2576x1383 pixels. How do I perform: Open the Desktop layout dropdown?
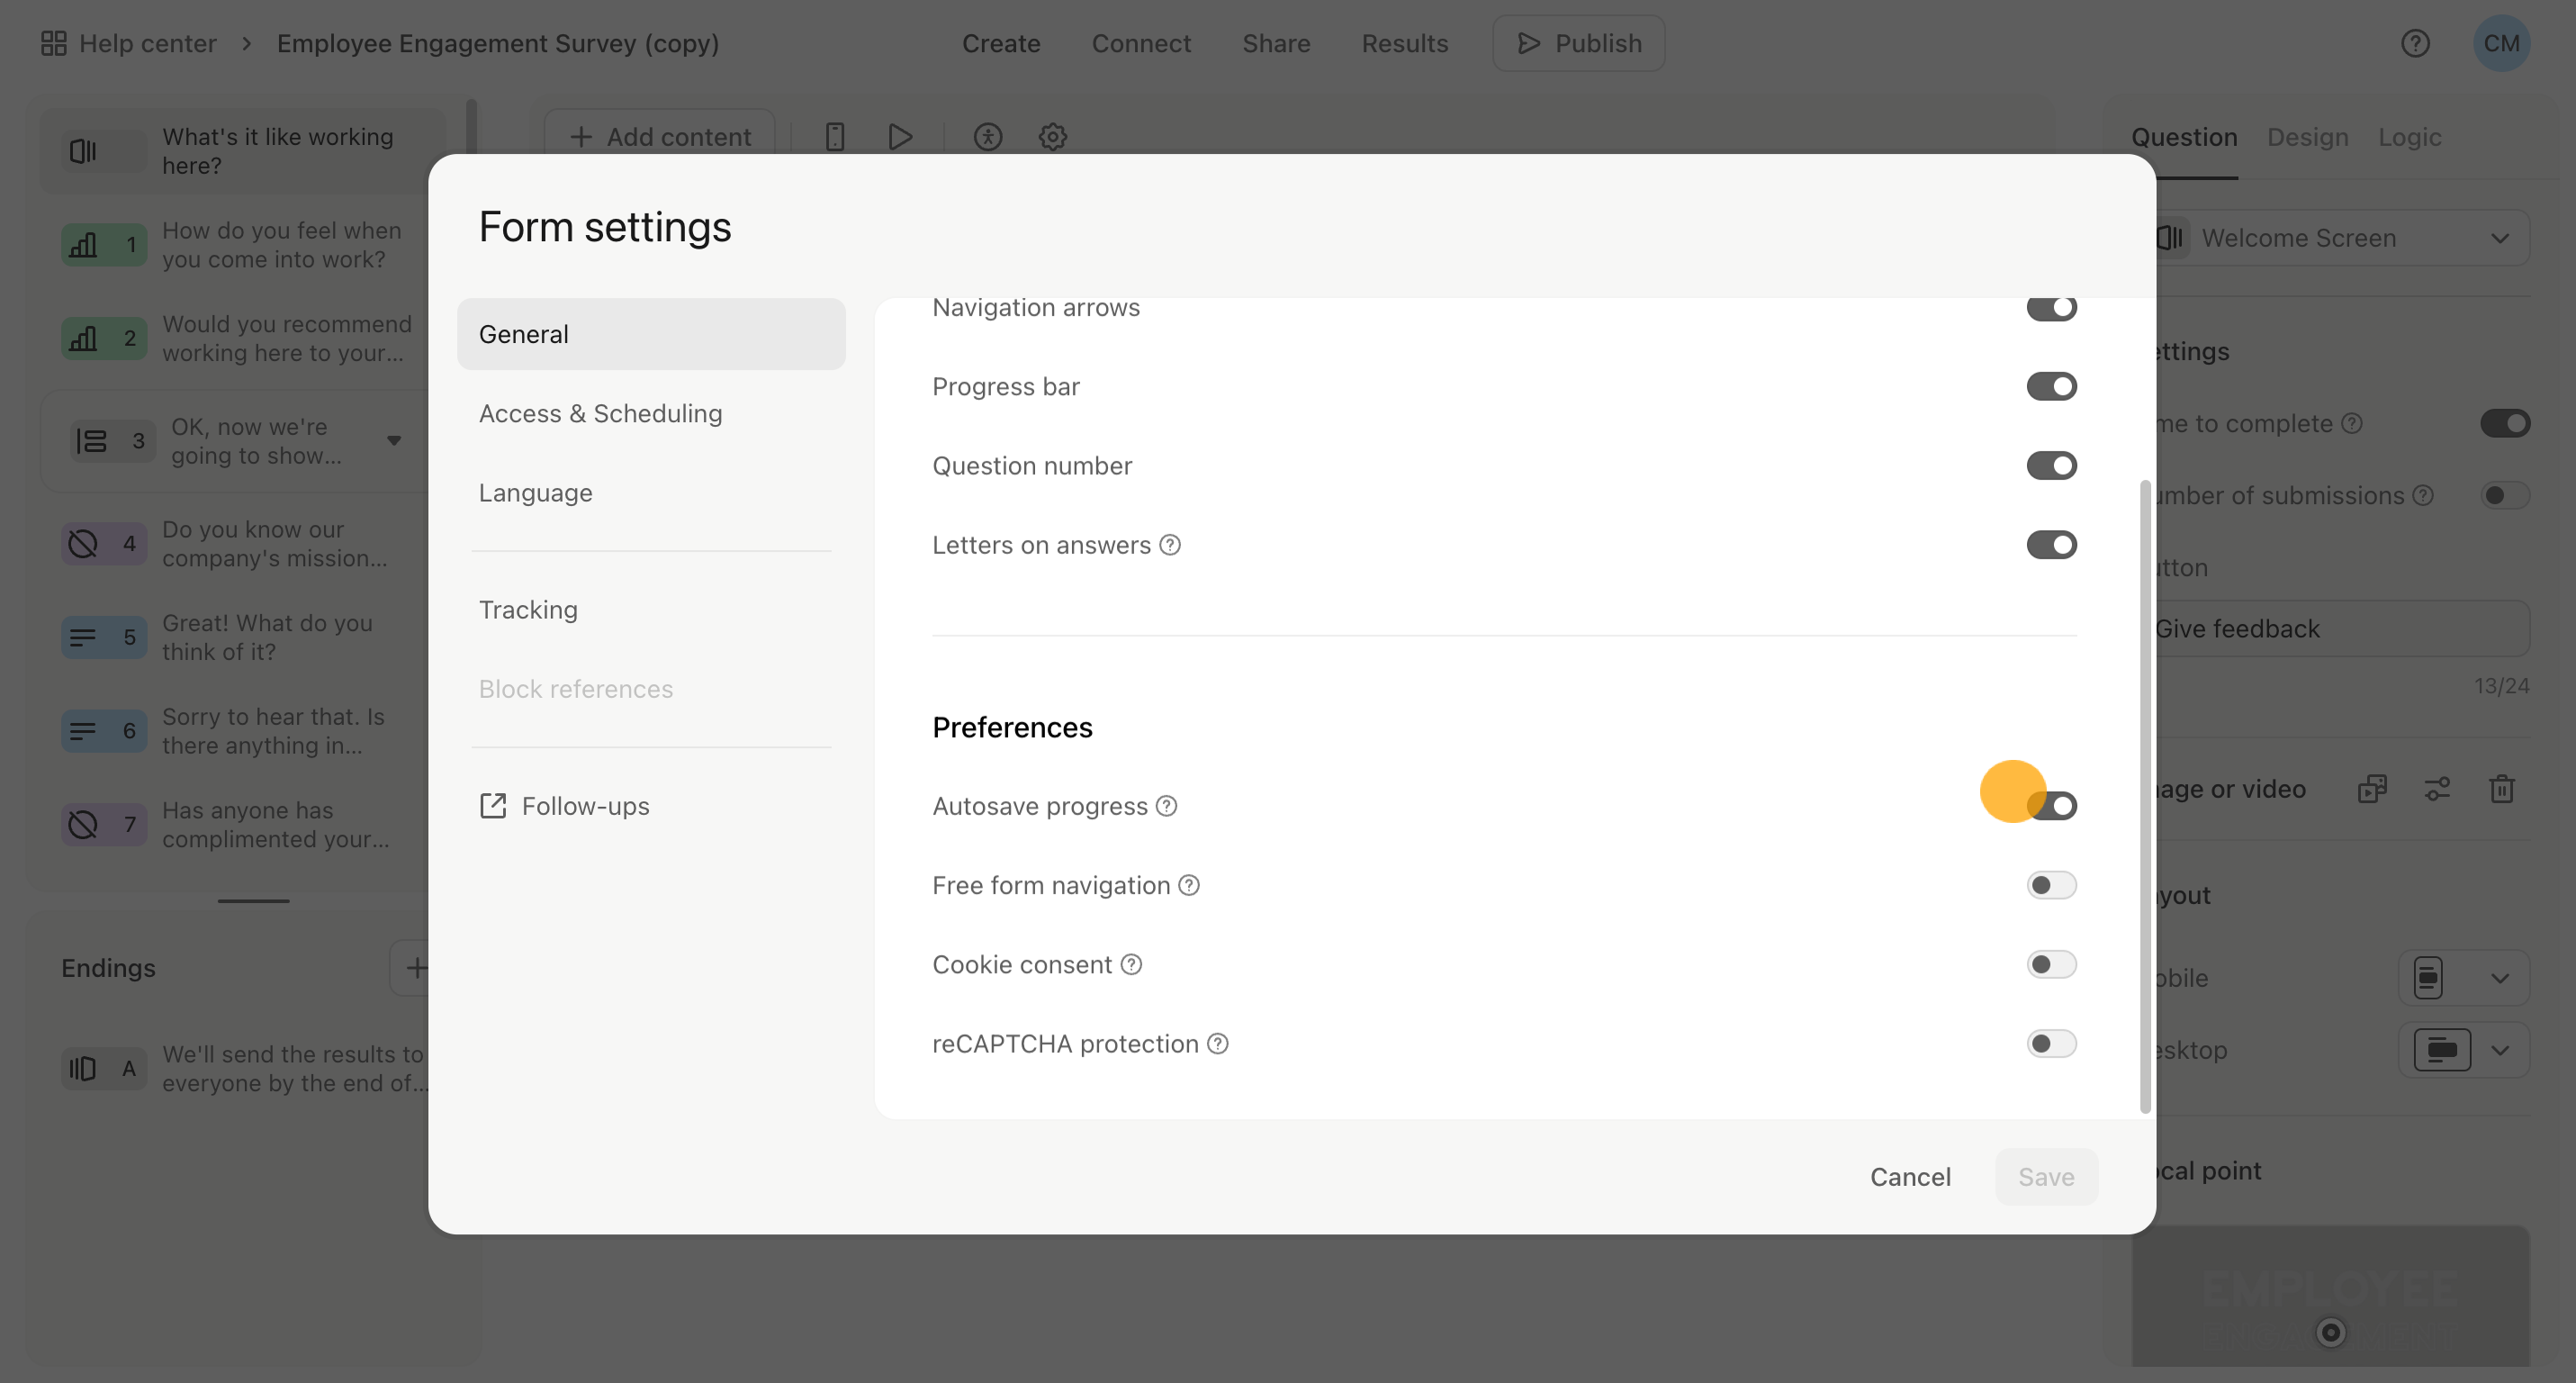point(2464,1050)
